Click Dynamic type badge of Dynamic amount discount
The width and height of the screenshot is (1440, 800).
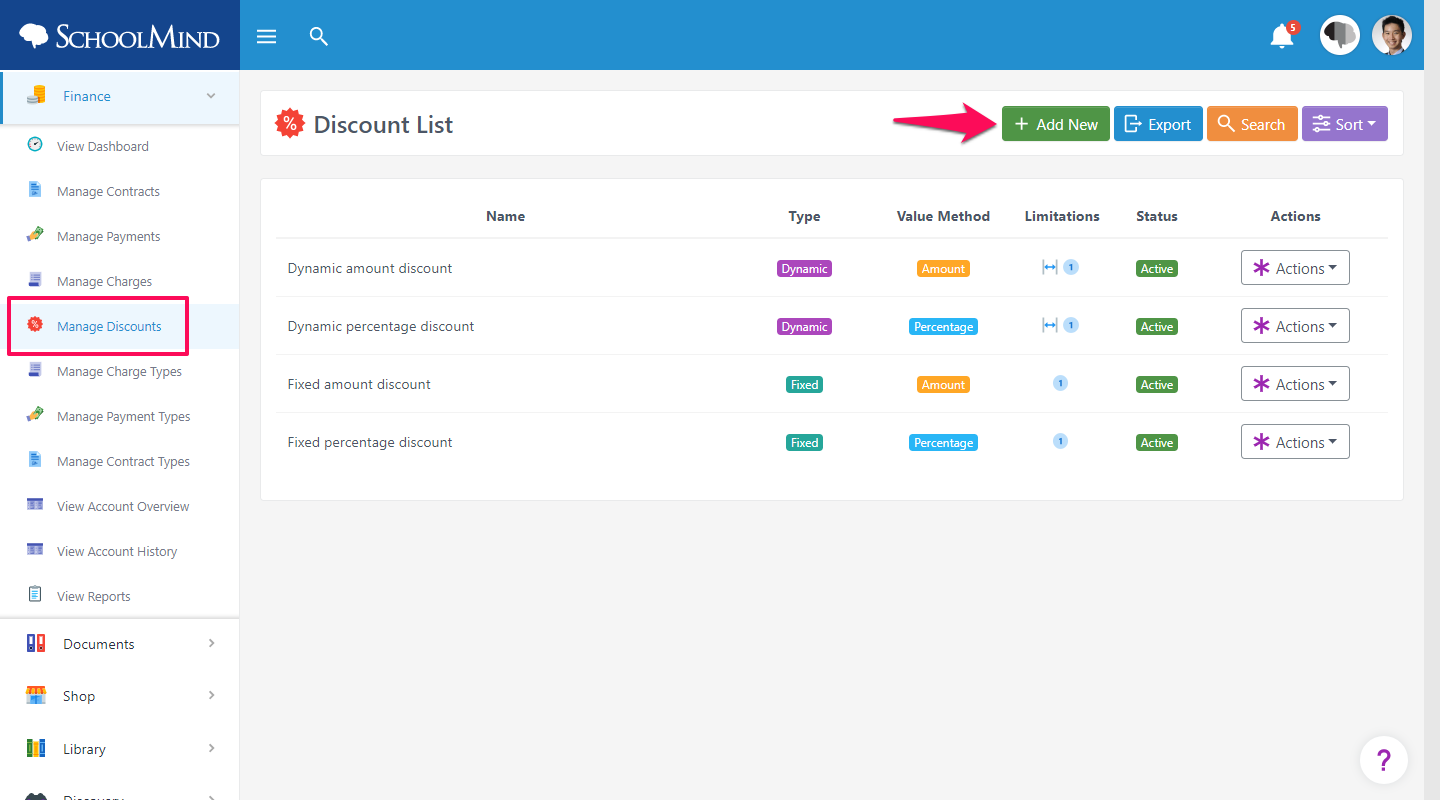click(x=804, y=269)
